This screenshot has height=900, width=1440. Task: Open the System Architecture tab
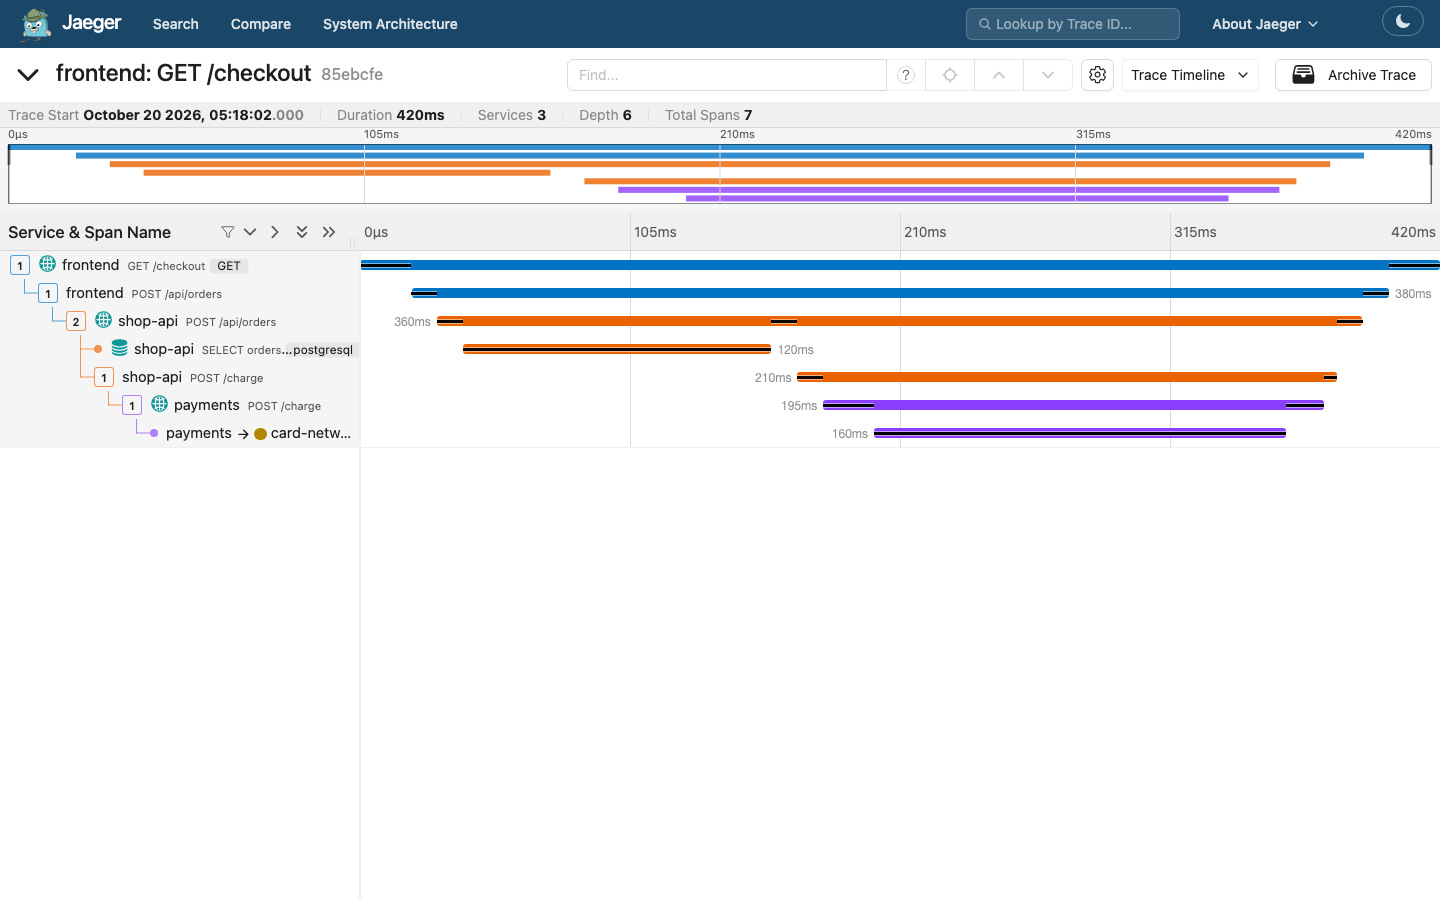(x=390, y=24)
